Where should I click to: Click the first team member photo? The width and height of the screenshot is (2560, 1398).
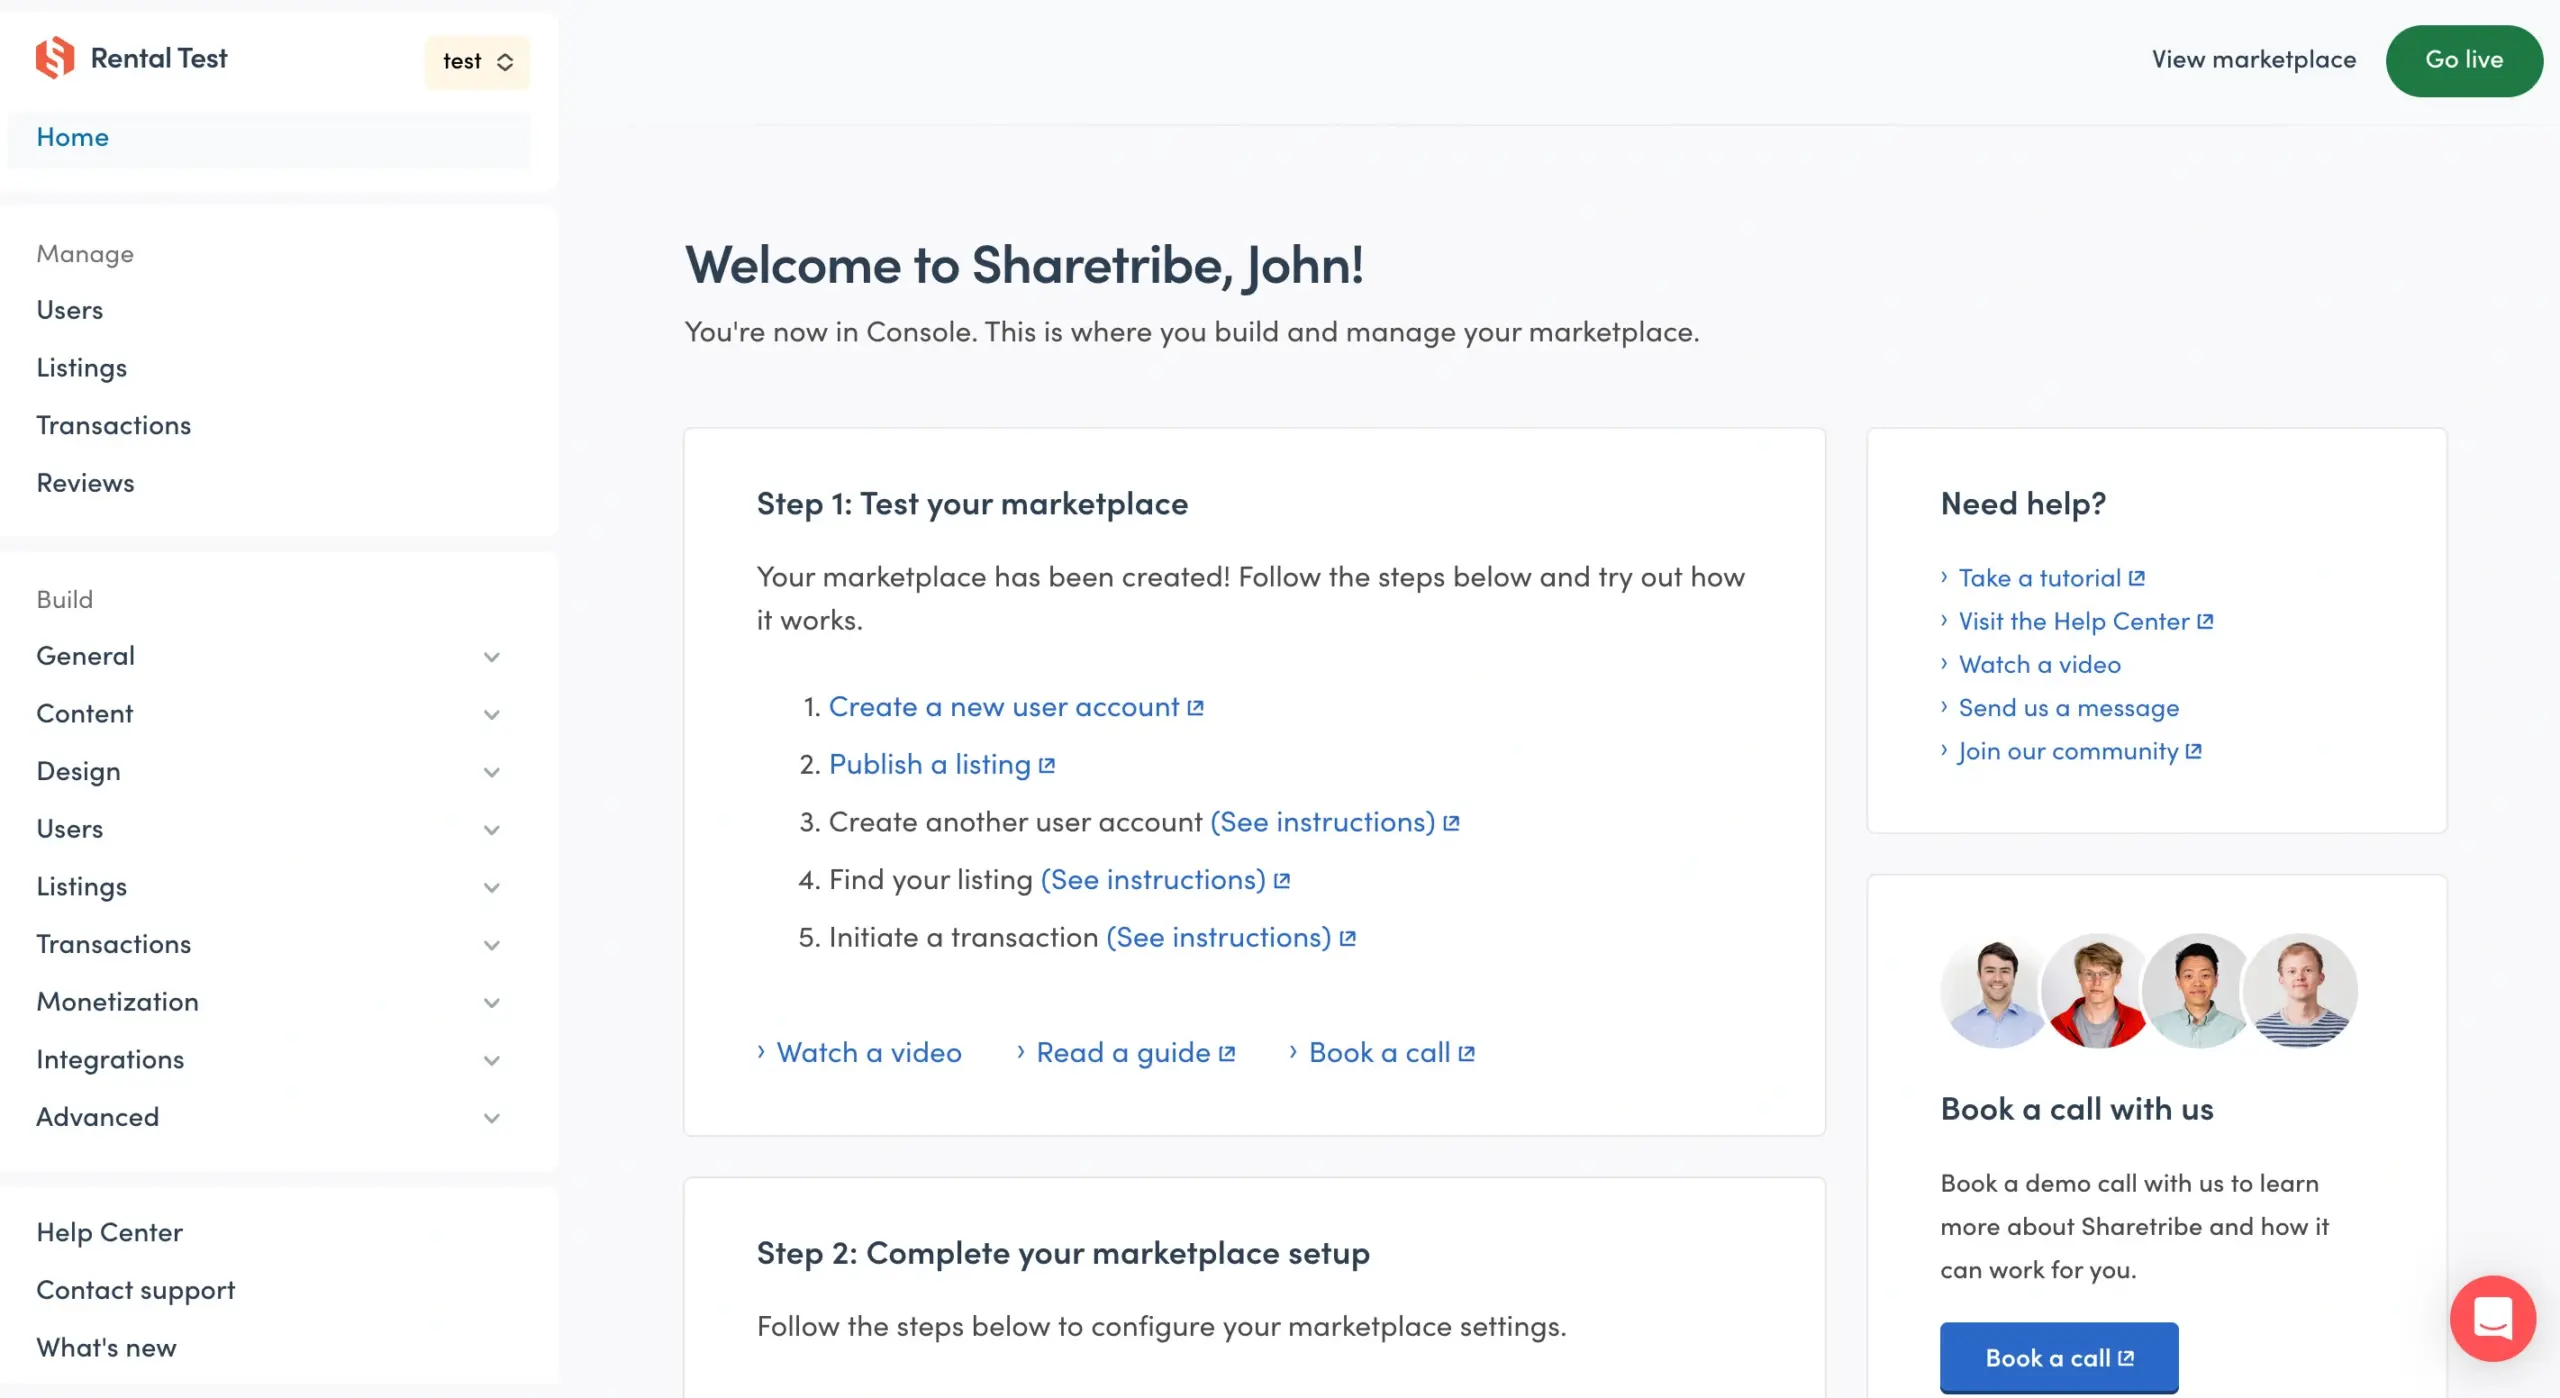[1994, 990]
